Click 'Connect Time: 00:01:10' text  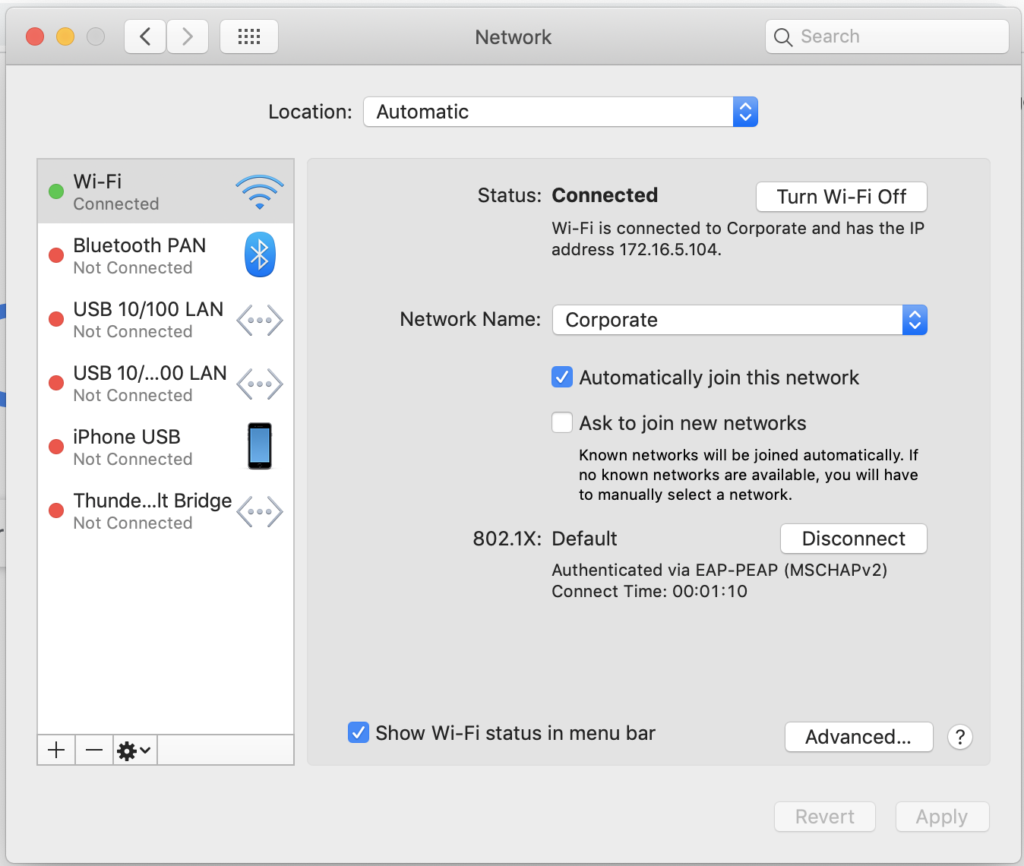click(649, 591)
